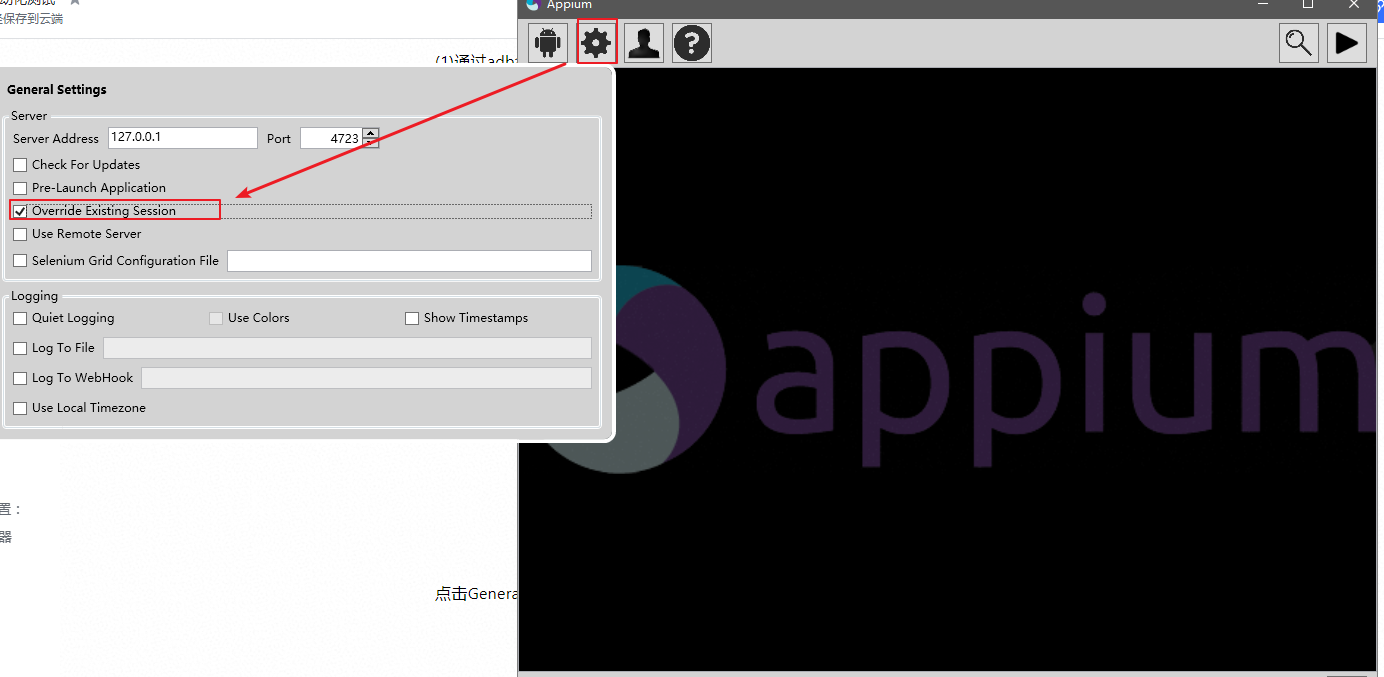The image size is (1384, 677).
Task: Enable Use Remote Server checkbox
Action: [20, 234]
